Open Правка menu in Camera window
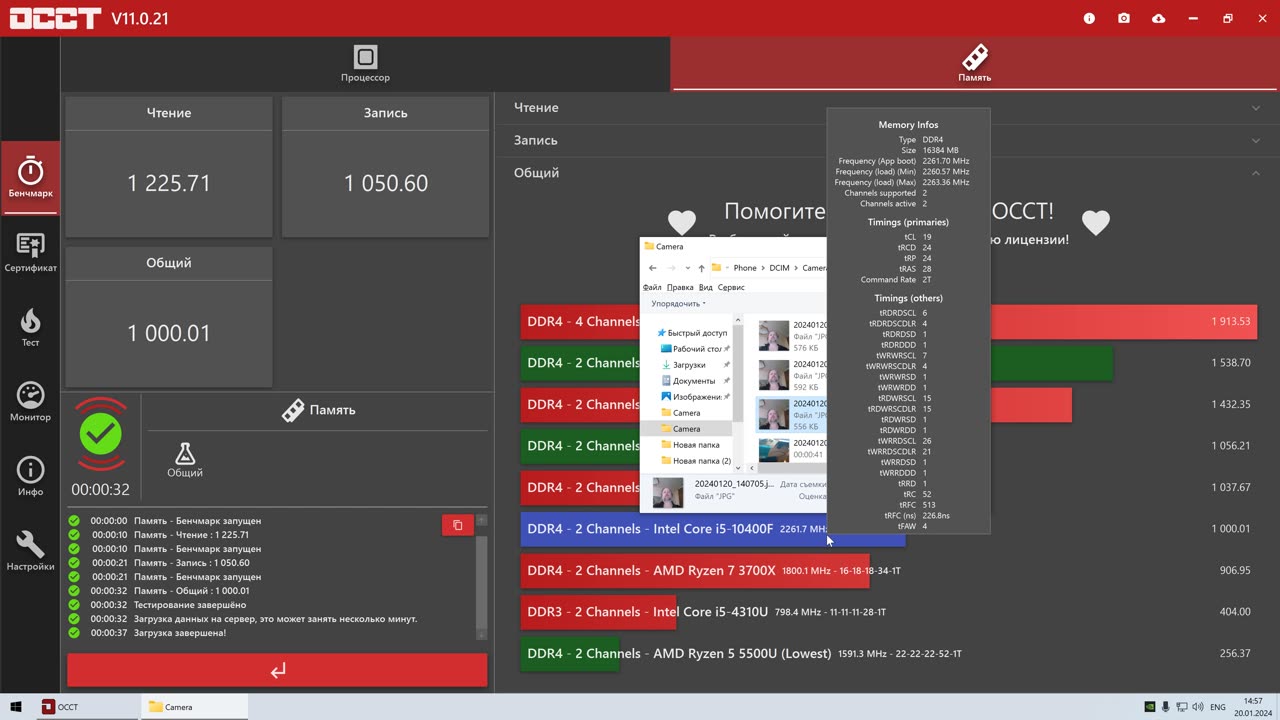 (680, 287)
